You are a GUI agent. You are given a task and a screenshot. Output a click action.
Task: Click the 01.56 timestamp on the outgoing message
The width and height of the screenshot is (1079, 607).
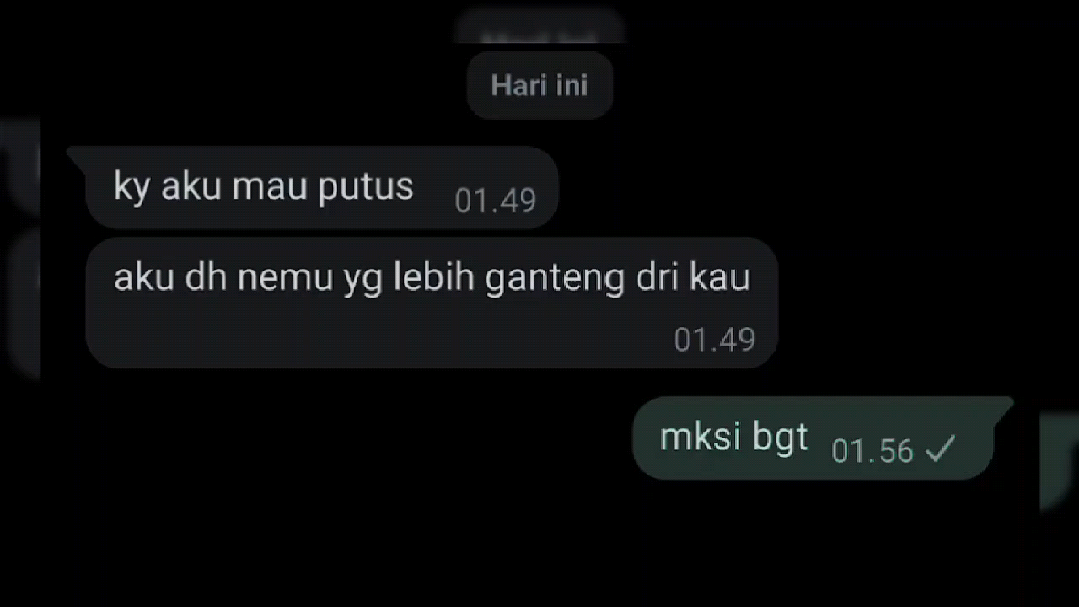click(x=872, y=451)
